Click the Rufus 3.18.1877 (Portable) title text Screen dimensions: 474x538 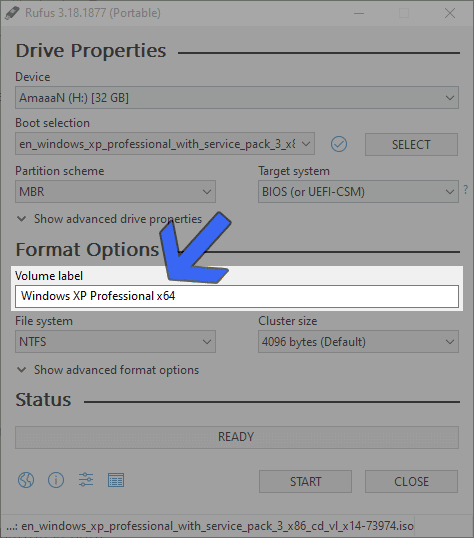pos(93,13)
